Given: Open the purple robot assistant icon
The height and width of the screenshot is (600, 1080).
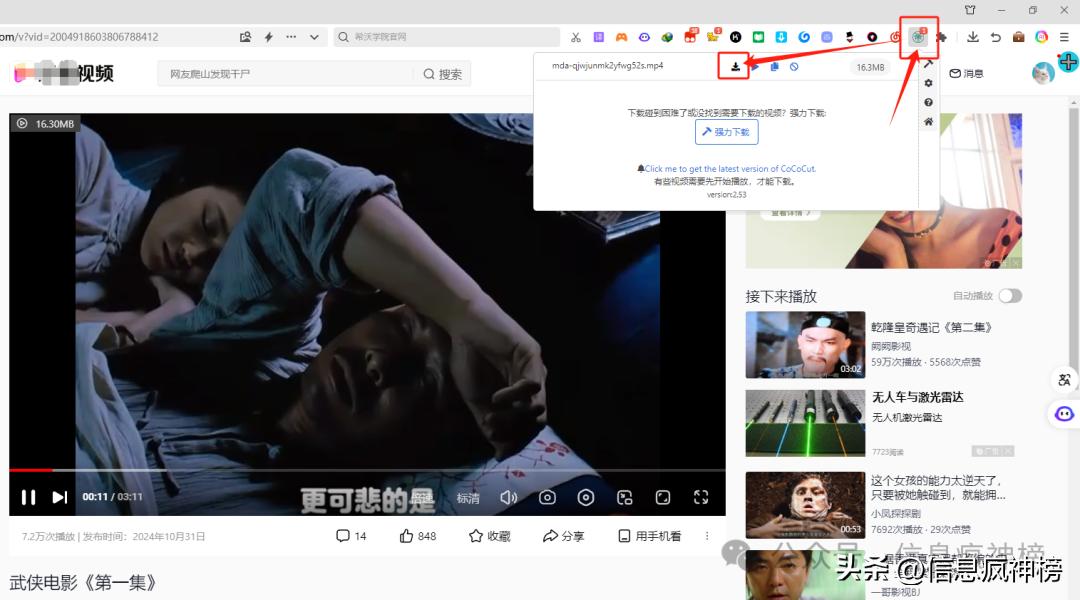Looking at the screenshot, I should pos(1064,414).
